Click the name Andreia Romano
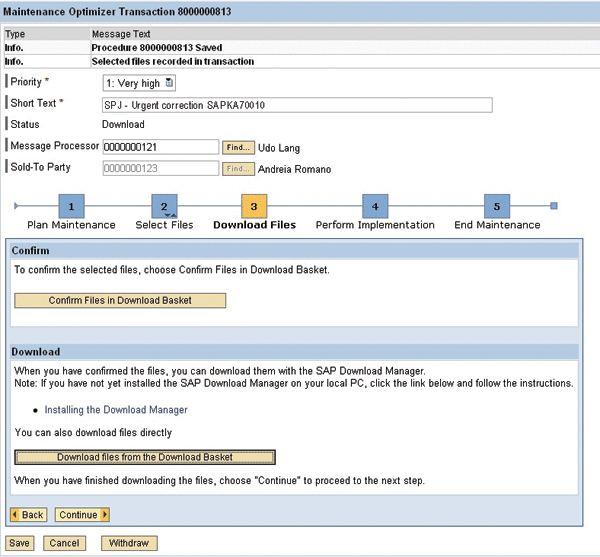This screenshot has height=557, width=600. coord(294,169)
